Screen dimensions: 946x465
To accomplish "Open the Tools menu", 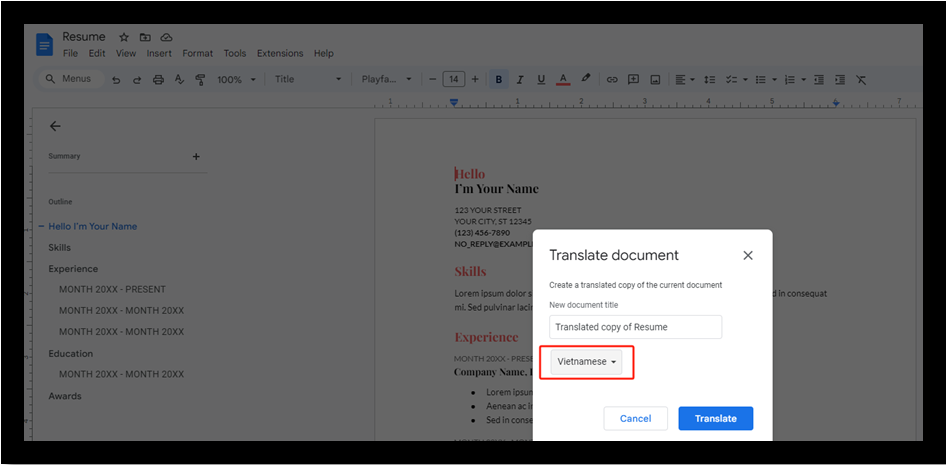I will [235, 53].
